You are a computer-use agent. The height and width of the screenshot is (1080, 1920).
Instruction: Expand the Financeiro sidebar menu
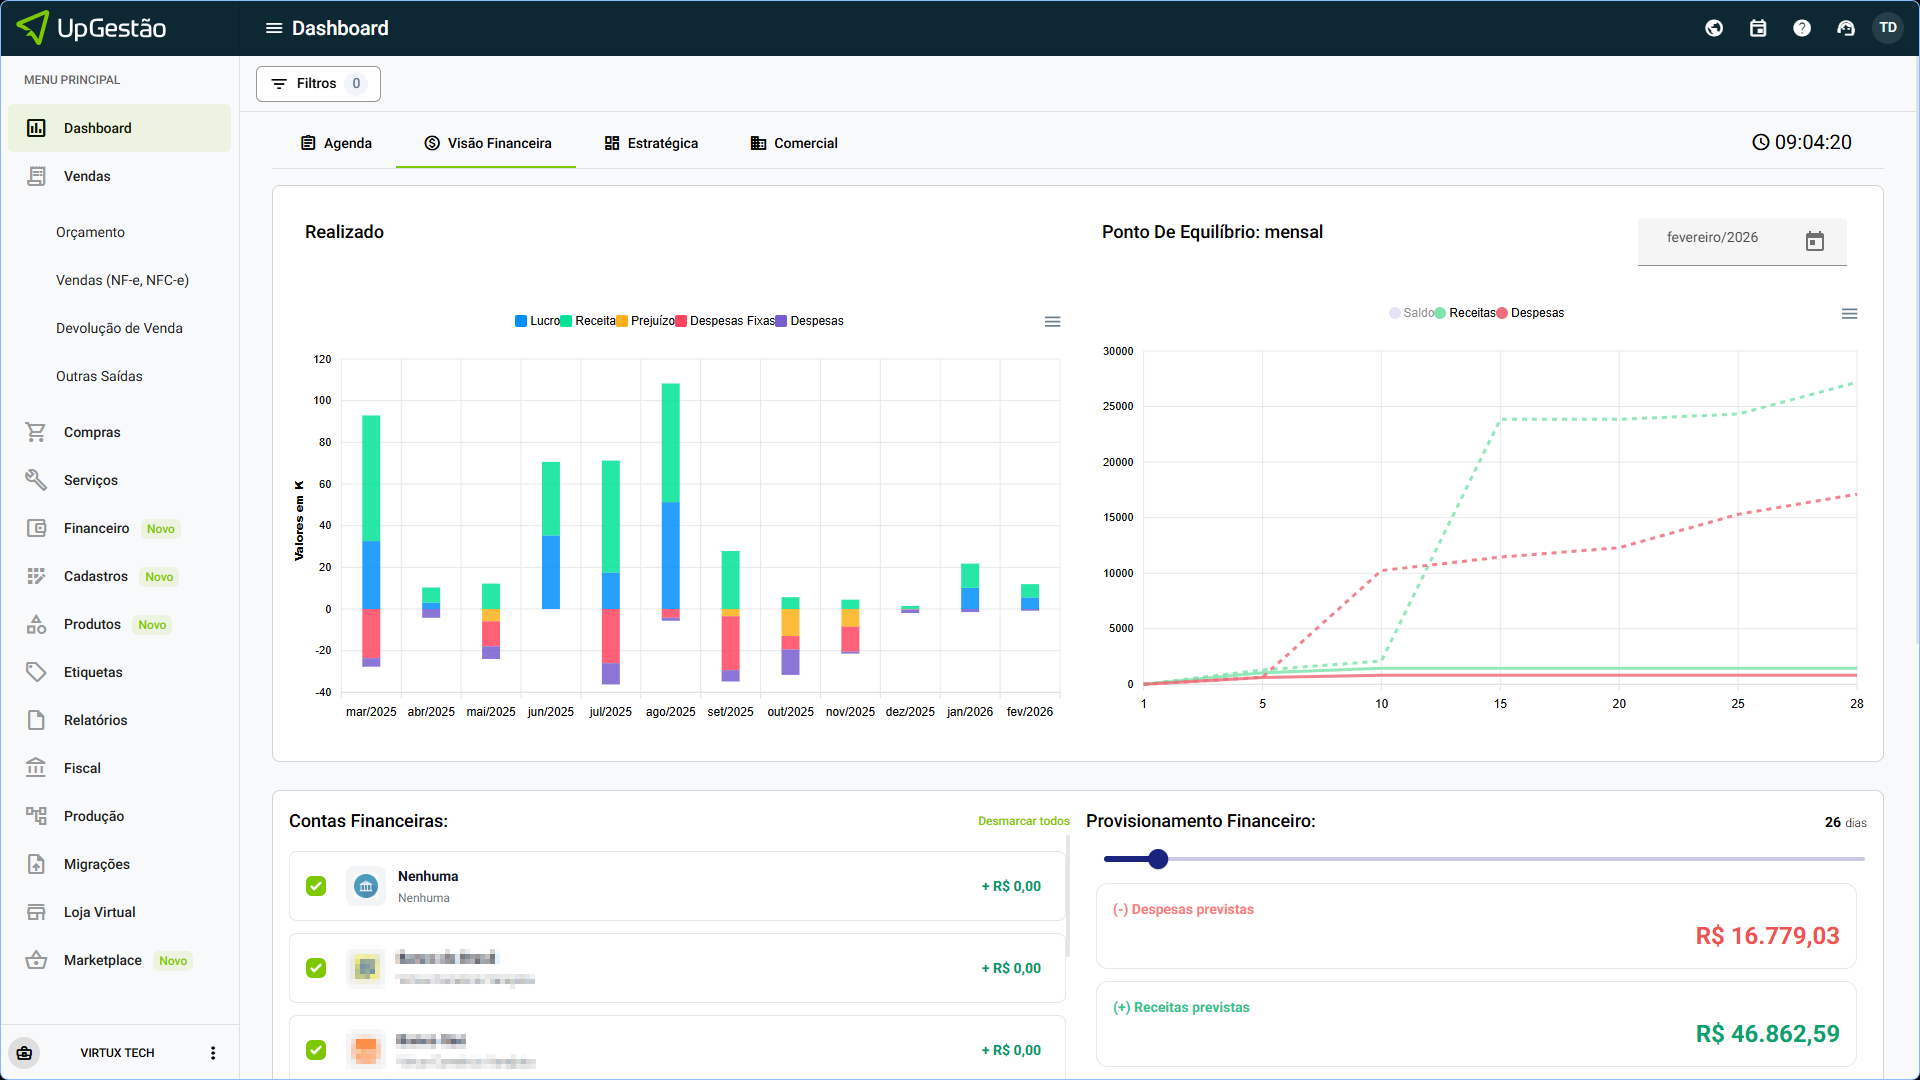(x=96, y=528)
